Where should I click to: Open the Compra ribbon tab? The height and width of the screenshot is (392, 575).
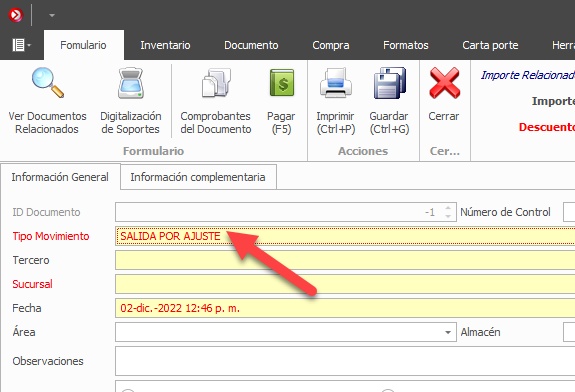click(331, 45)
